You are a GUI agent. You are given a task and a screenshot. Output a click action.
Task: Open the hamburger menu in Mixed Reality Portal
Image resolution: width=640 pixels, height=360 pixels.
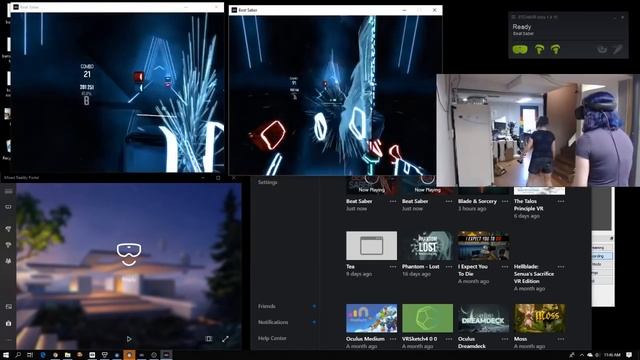point(8,191)
